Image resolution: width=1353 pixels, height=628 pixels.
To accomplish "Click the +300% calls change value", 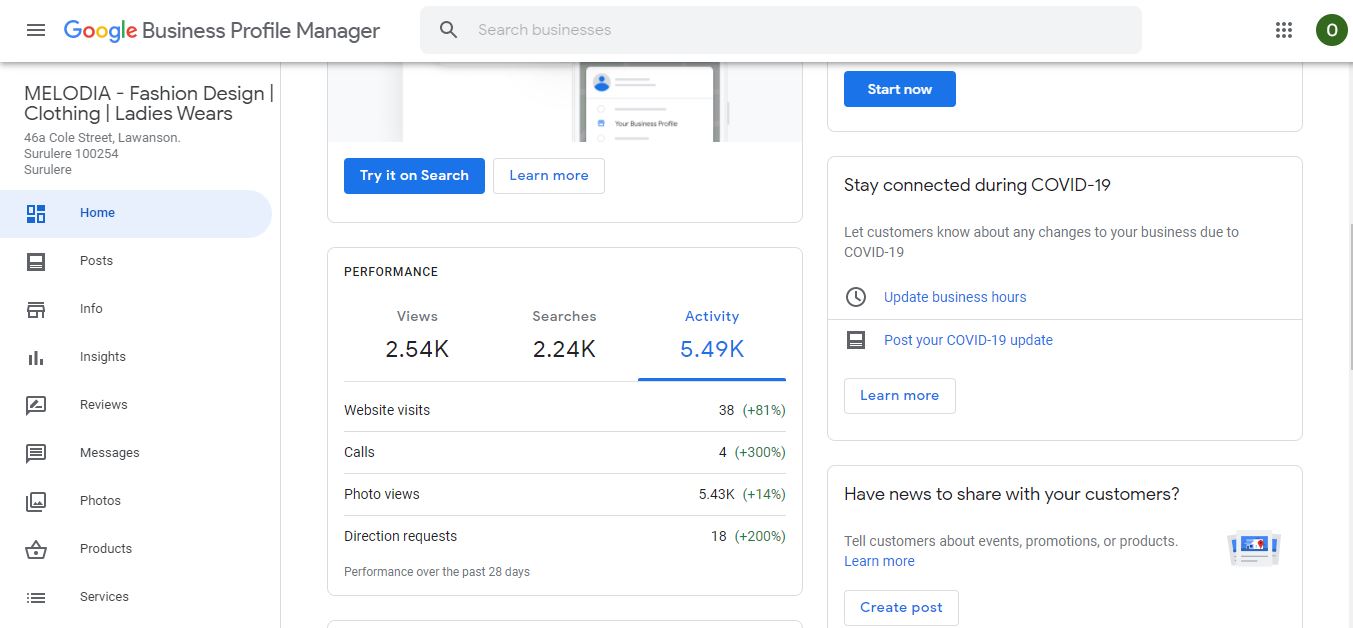I will point(760,452).
